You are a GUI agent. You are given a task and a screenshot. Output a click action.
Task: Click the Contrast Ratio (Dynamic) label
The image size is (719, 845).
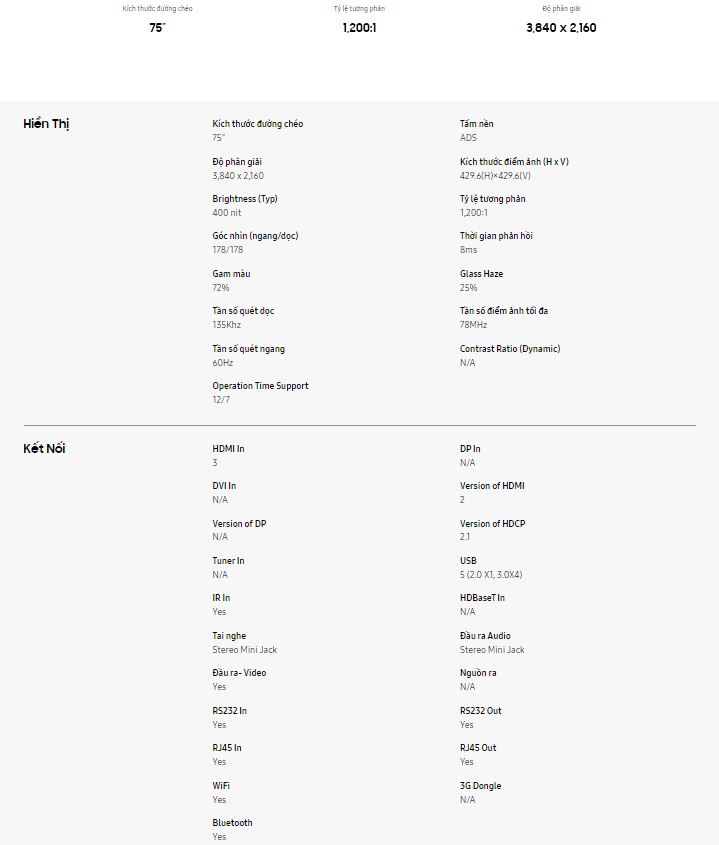click(x=510, y=349)
